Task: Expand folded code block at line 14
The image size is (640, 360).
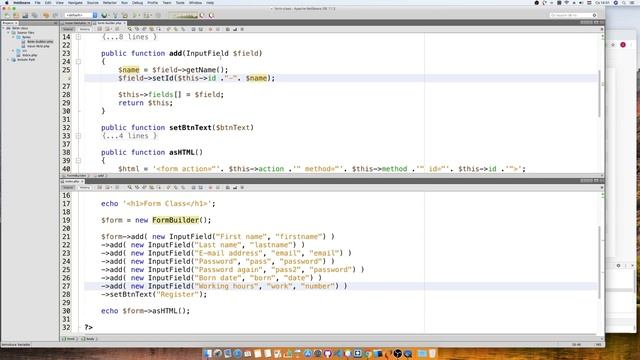Action: [x=78, y=37]
